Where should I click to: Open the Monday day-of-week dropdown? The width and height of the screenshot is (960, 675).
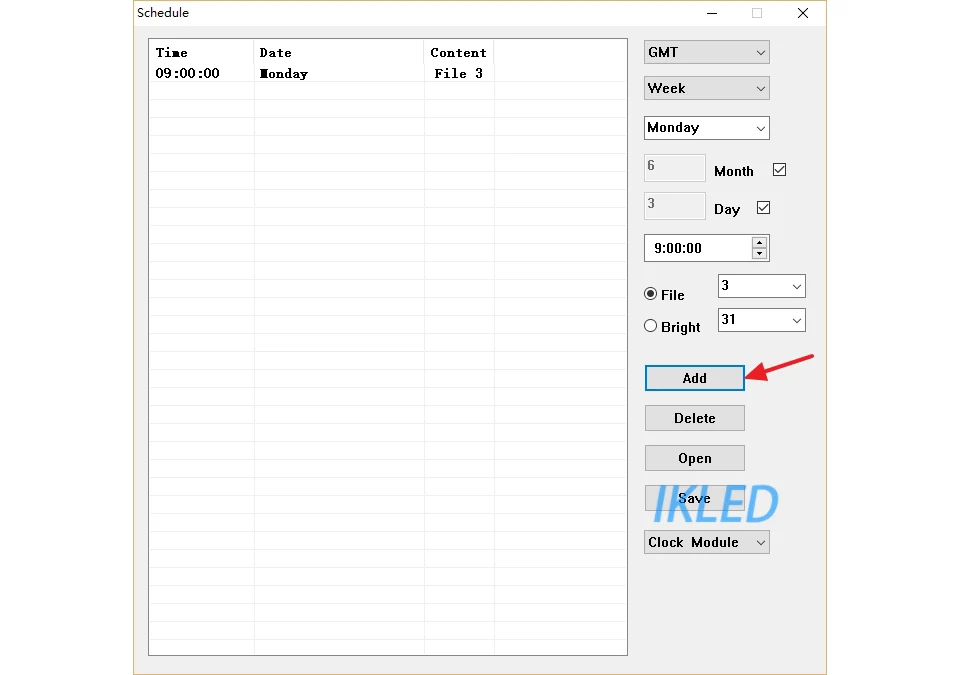[x=707, y=128]
